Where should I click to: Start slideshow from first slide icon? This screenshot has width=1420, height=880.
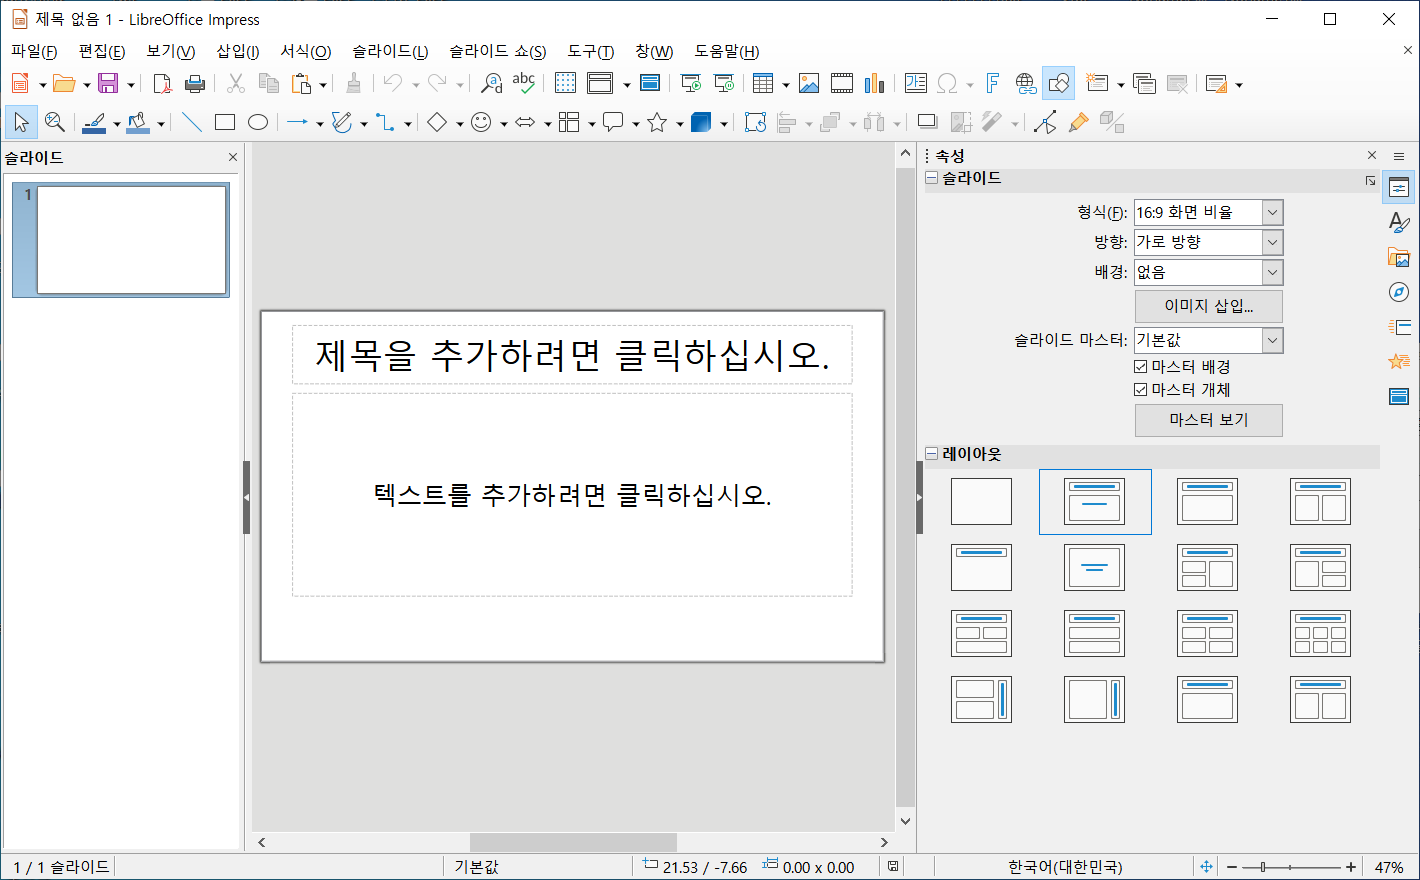[x=690, y=84]
